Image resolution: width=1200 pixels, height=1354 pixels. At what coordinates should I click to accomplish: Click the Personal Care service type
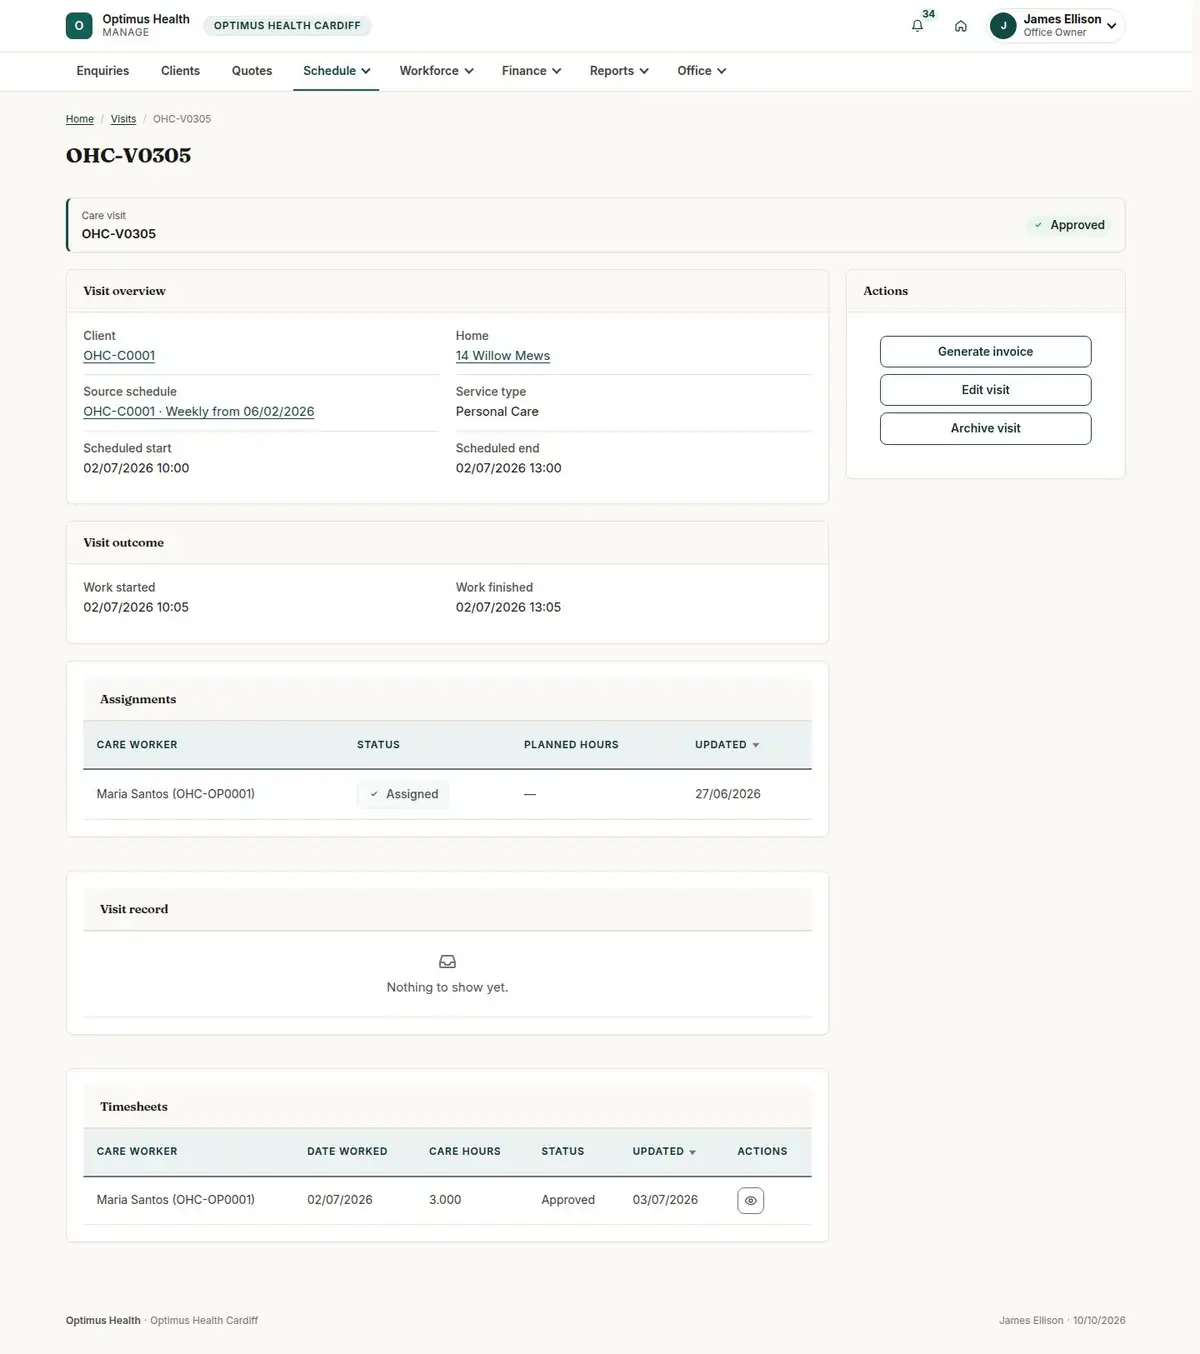(x=497, y=412)
